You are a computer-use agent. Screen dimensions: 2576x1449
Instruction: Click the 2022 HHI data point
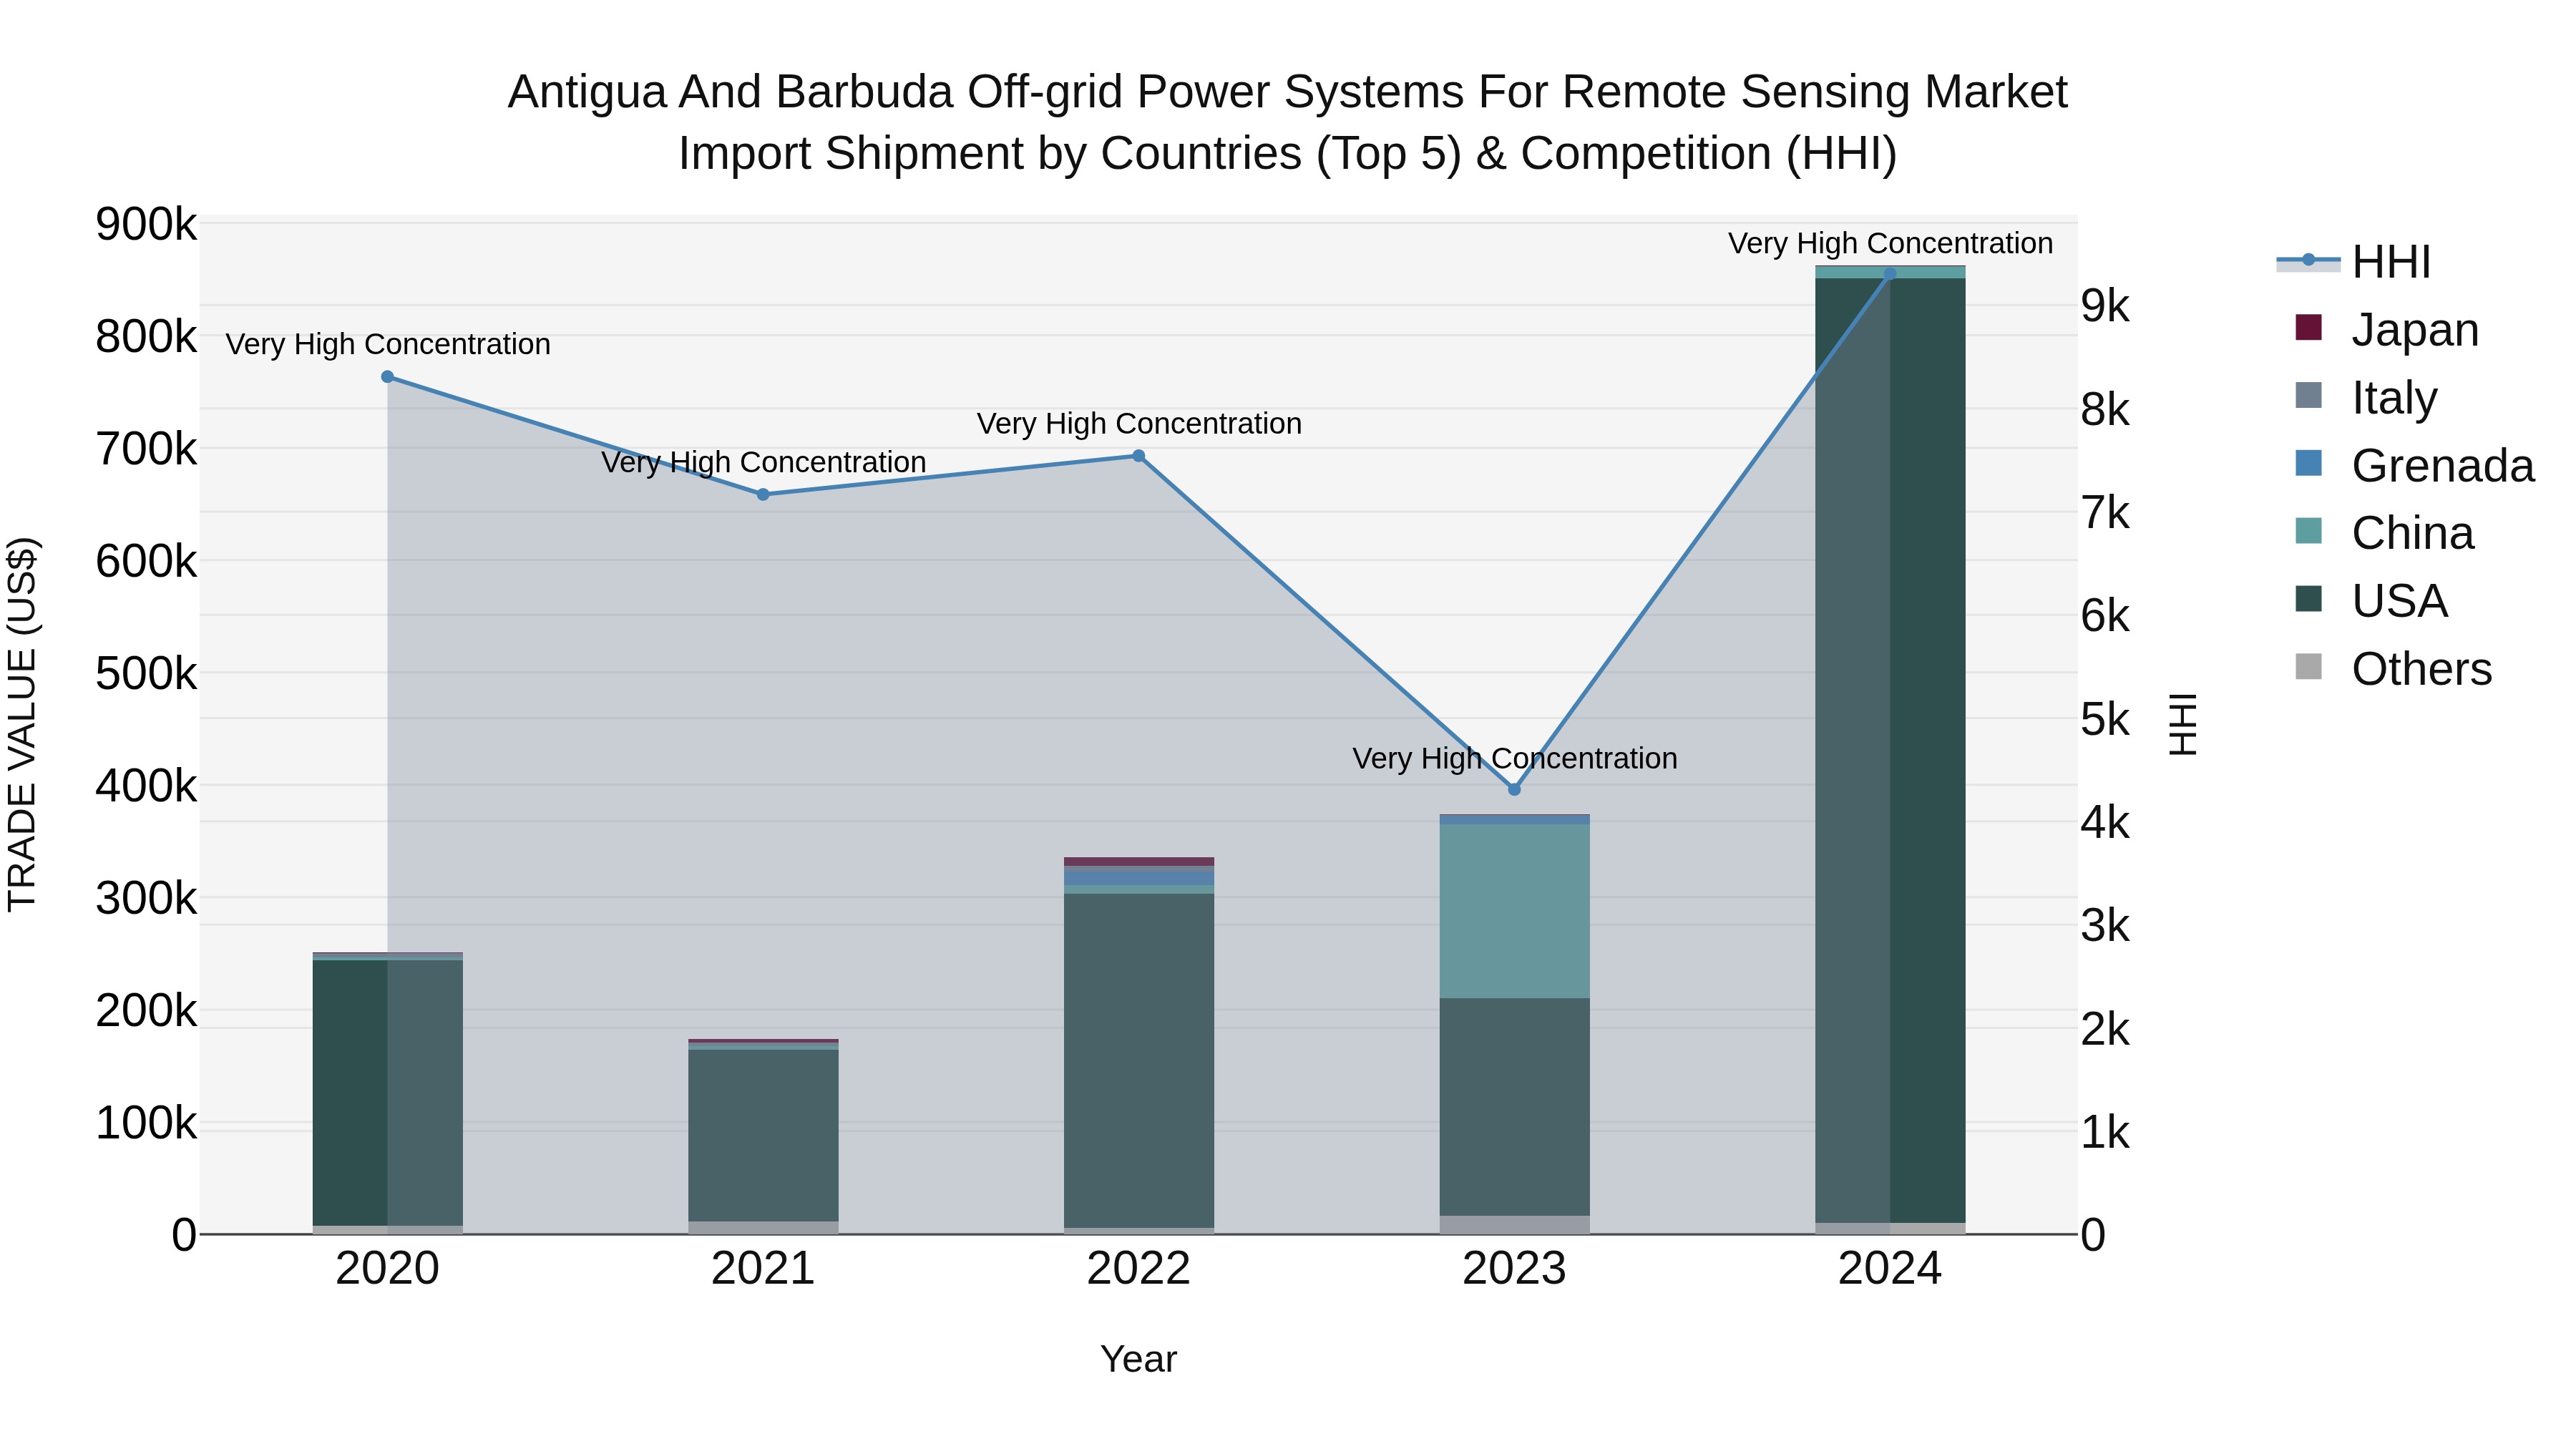coord(1138,456)
